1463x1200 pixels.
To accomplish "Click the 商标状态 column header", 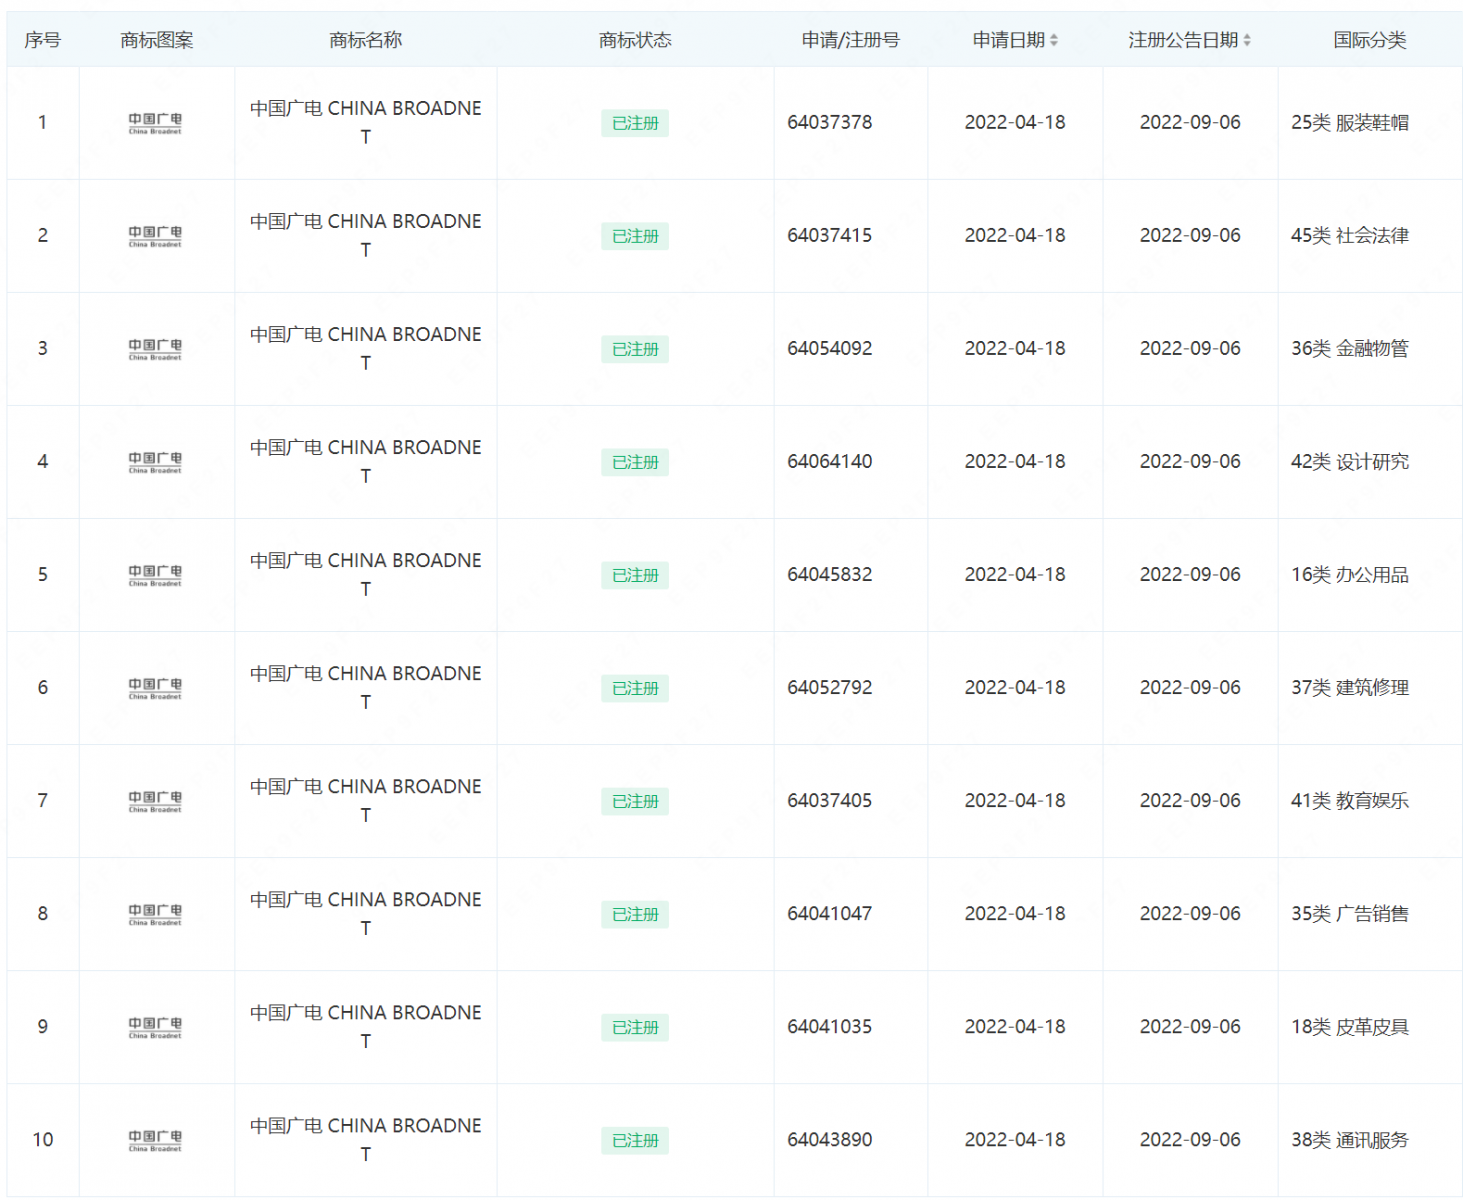I will 635,40.
